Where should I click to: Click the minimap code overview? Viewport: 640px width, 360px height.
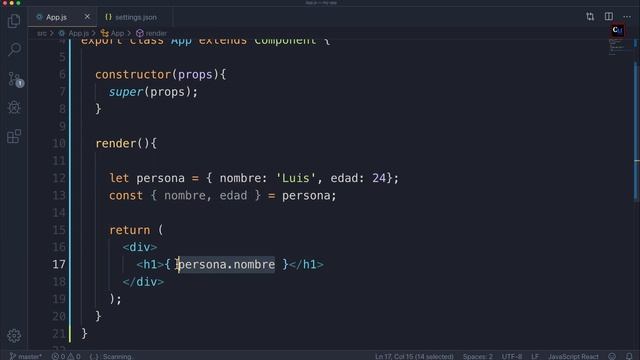[x=616, y=47]
